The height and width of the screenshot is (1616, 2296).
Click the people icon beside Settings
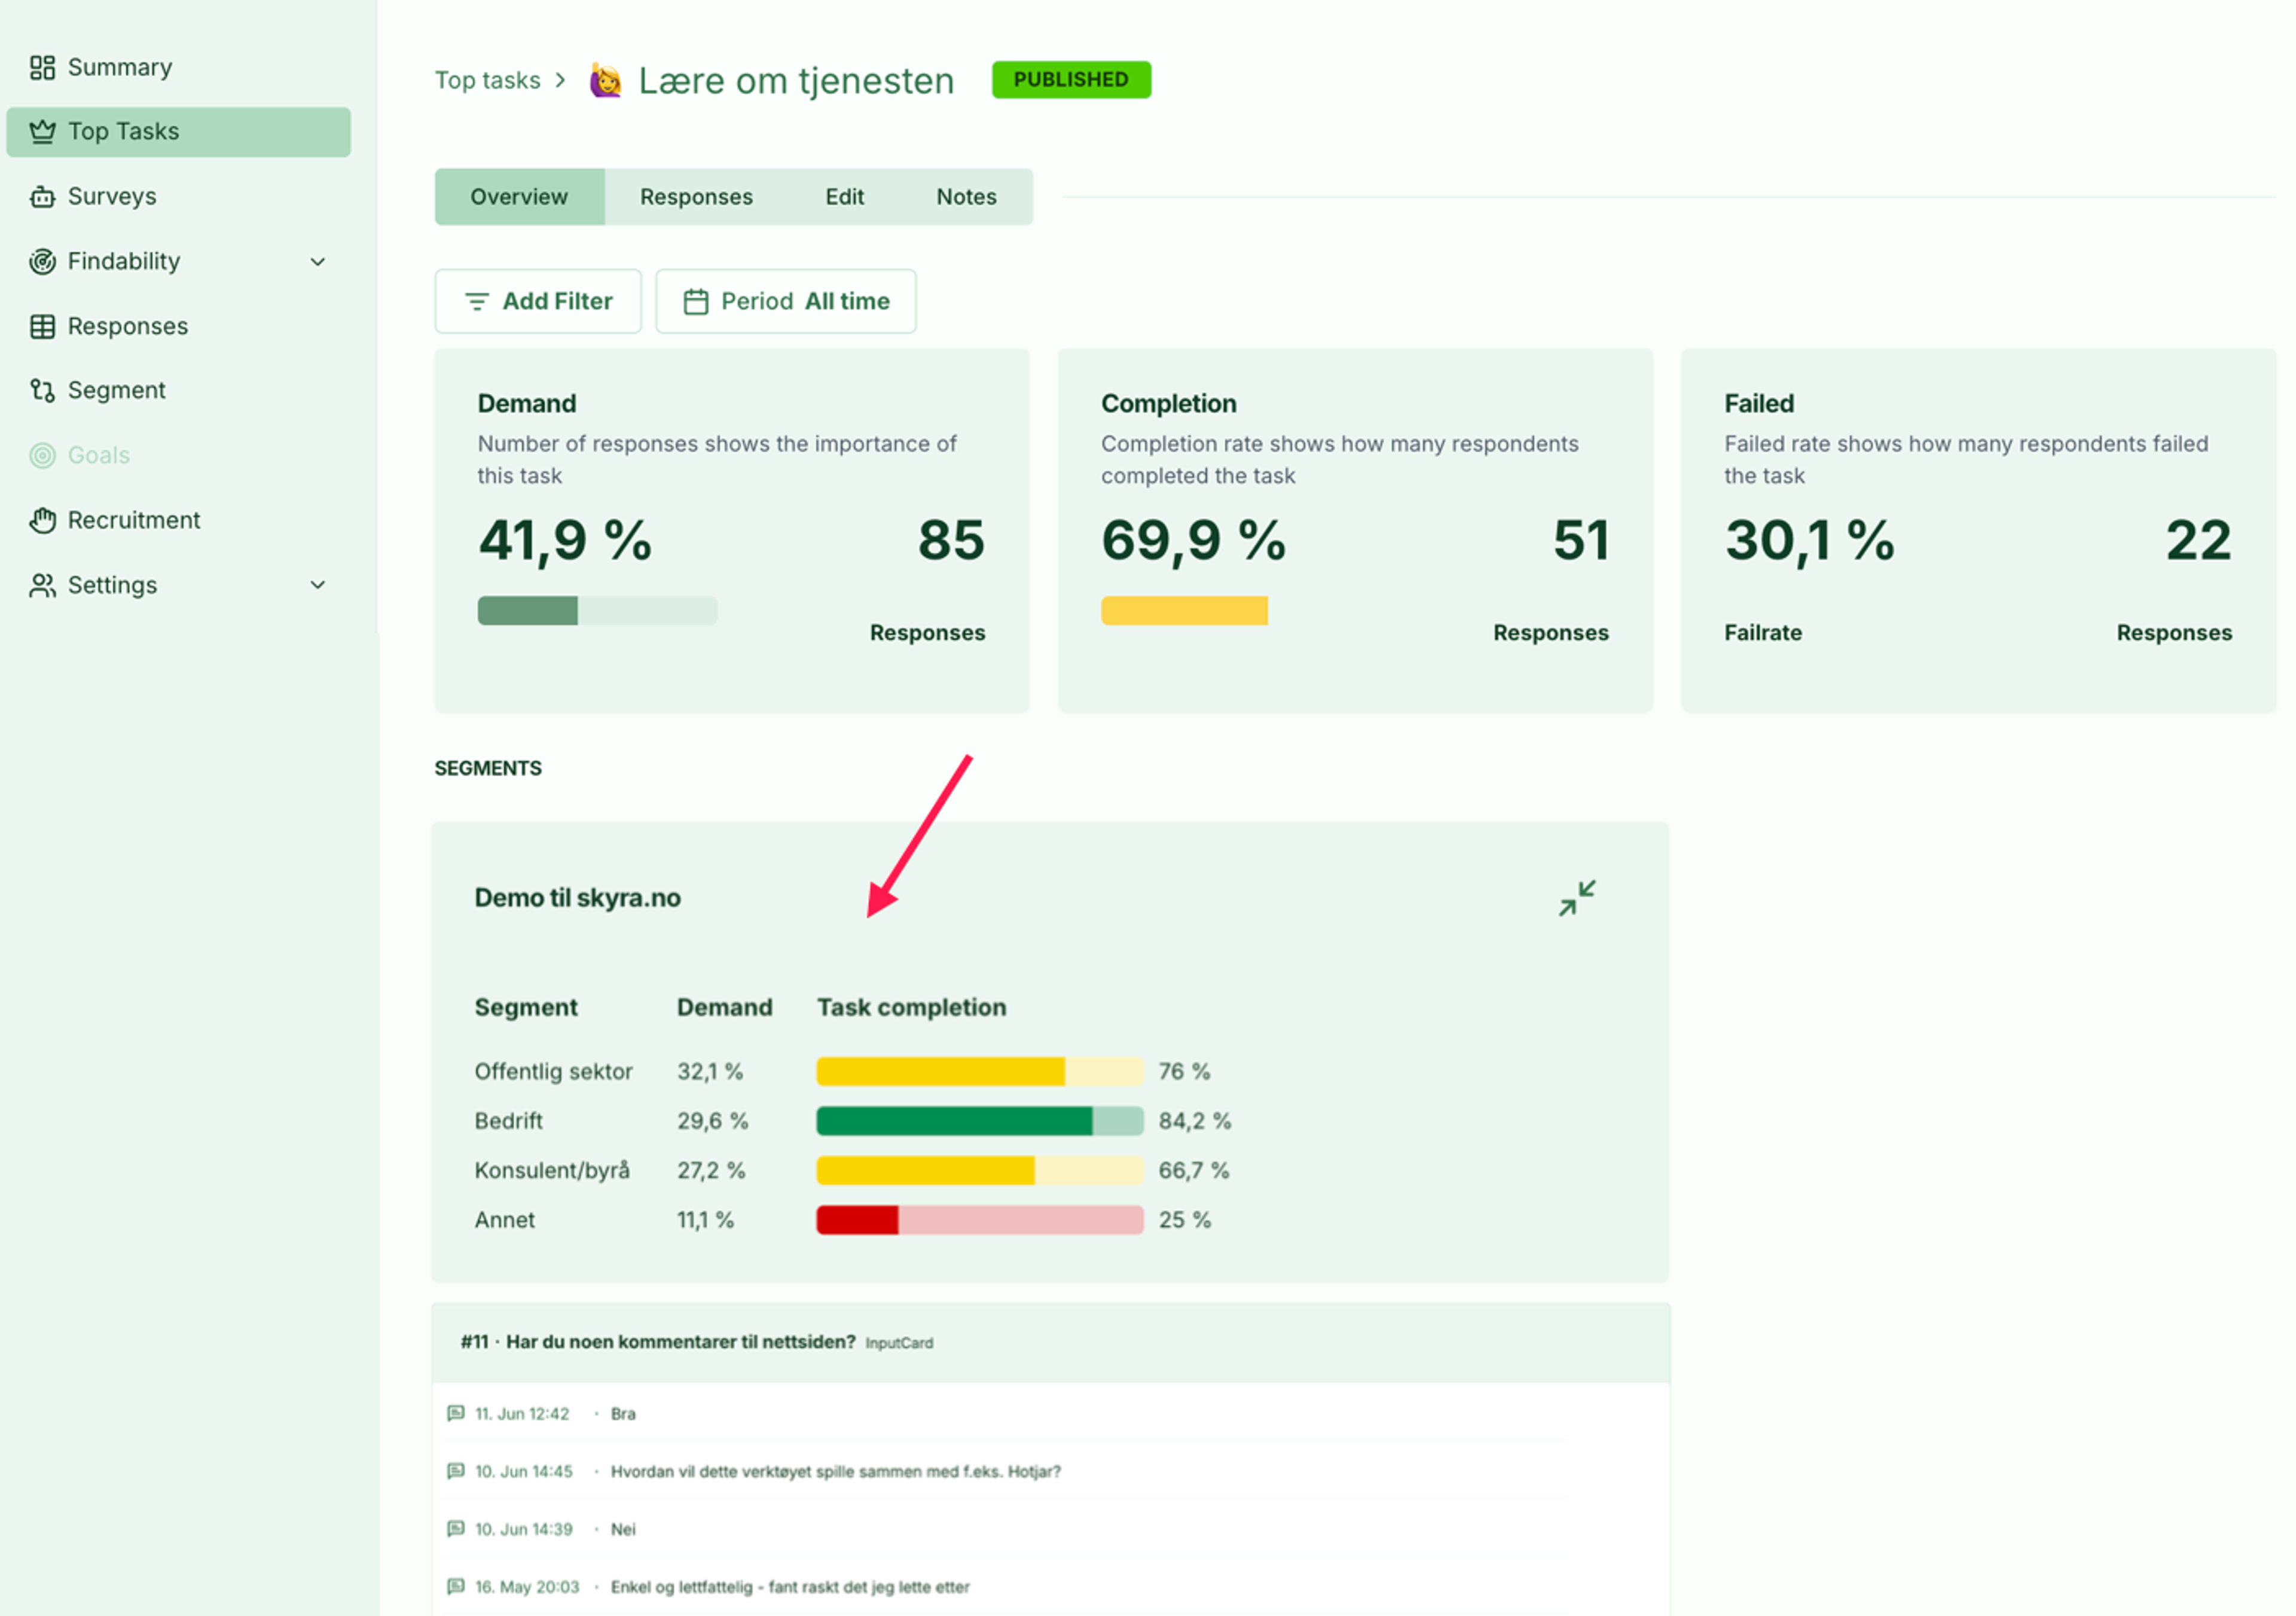pyautogui.click(x=42, y=585)
